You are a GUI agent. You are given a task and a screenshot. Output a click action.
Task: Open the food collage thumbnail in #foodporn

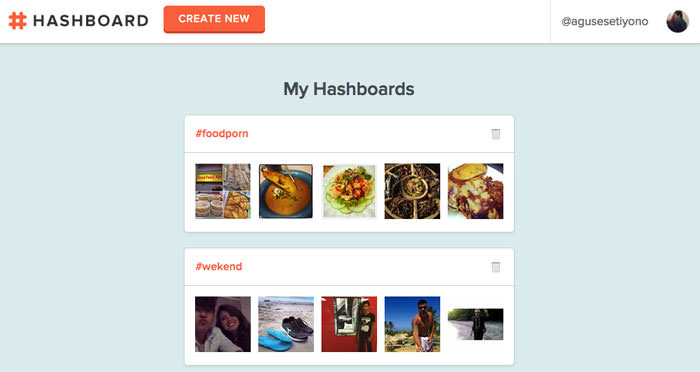coord(223,191)
